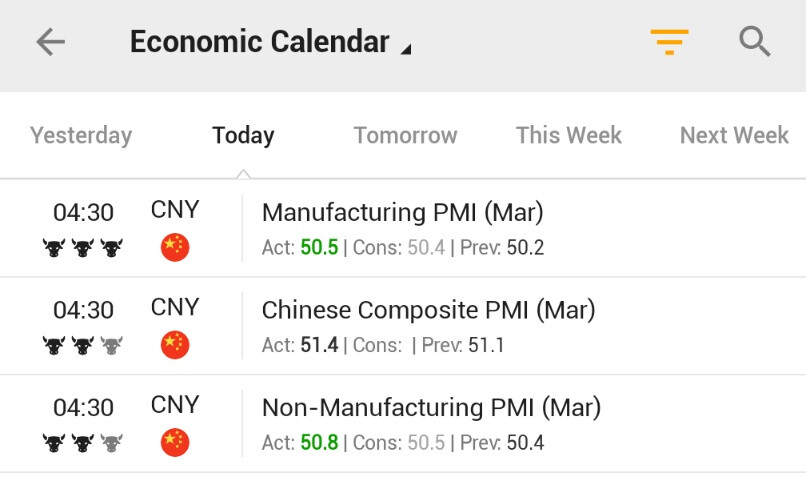Tap China flag icon beside Non-Manufacturing PMI
Screen dimensions: 806x477
coord(175,442)
